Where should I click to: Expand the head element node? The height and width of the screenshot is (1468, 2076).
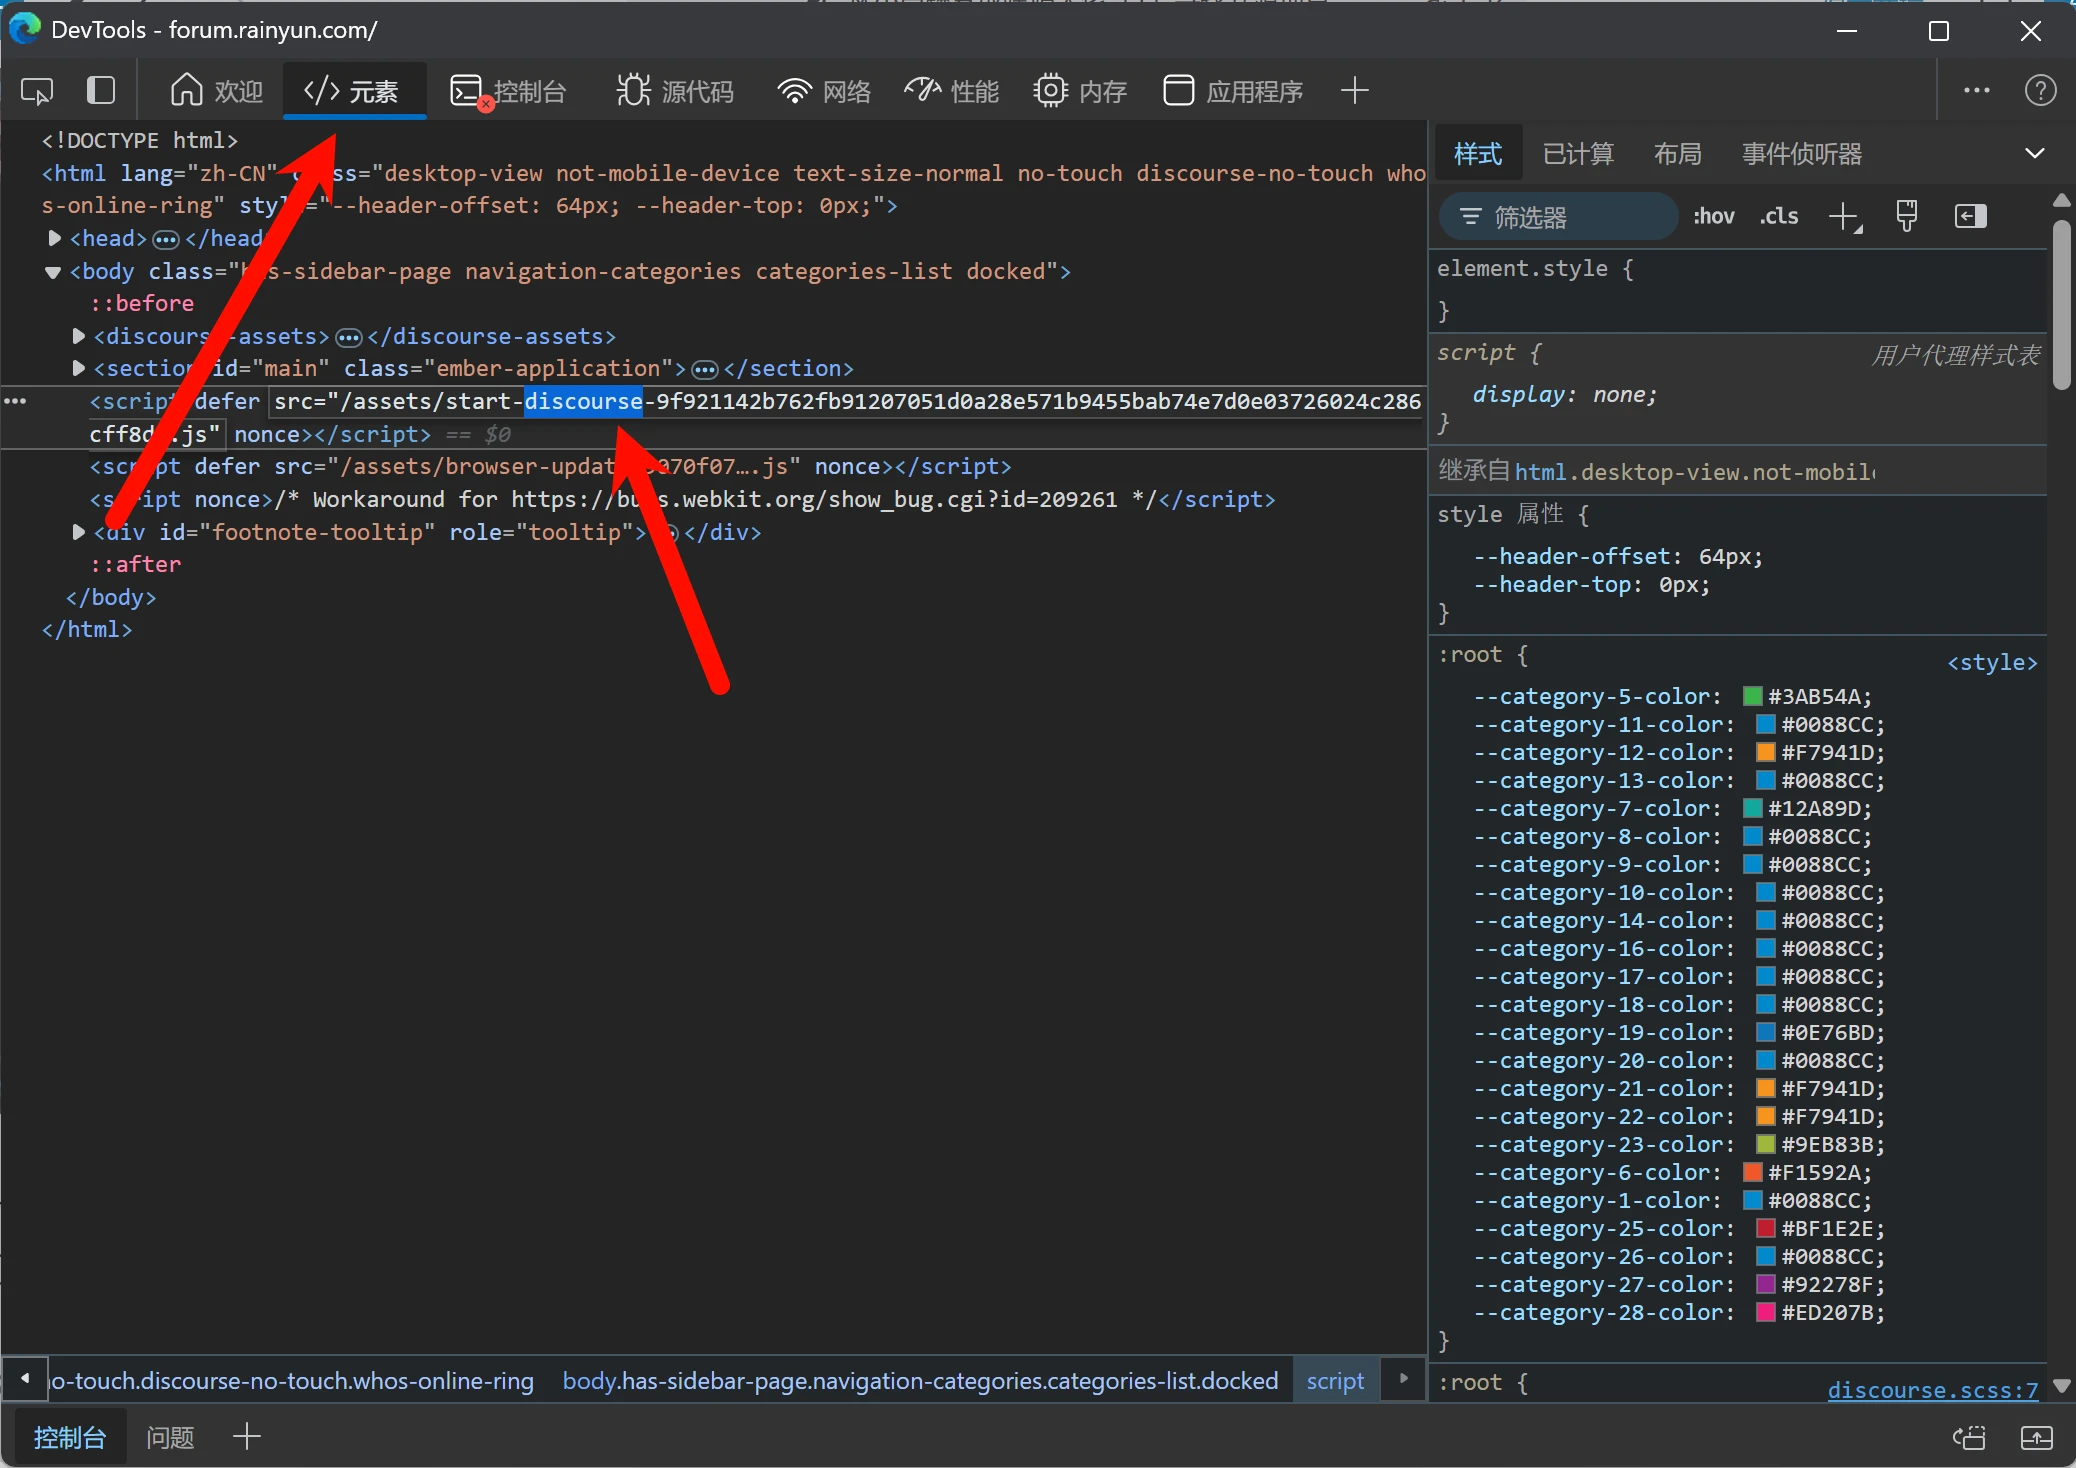[x=55, y=238]
